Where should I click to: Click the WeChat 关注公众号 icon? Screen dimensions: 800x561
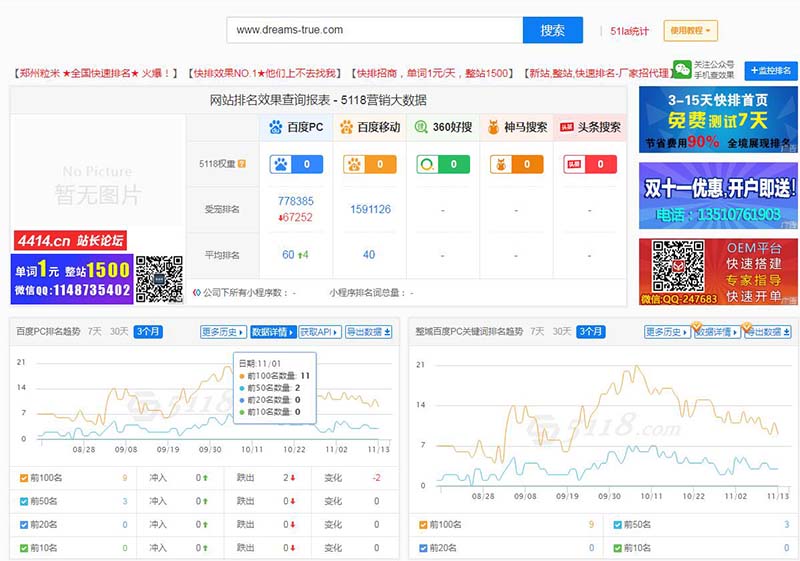(x=682, y=69)
